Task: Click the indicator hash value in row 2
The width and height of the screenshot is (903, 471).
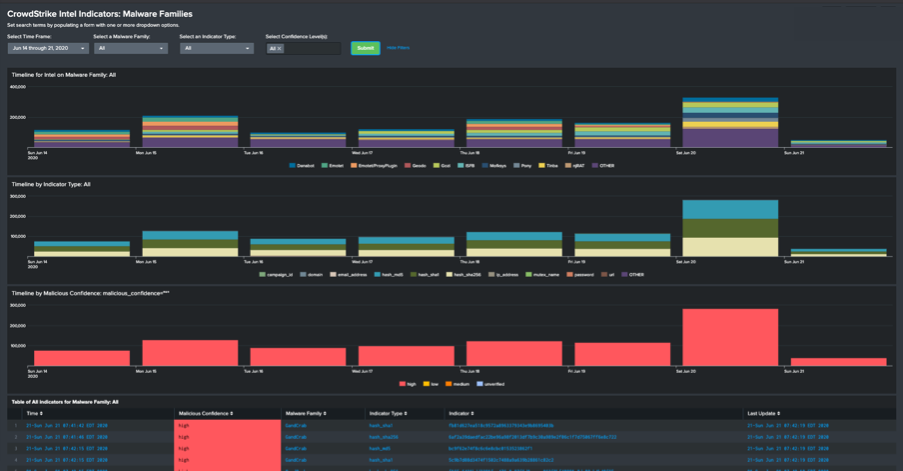Action: 533,437
